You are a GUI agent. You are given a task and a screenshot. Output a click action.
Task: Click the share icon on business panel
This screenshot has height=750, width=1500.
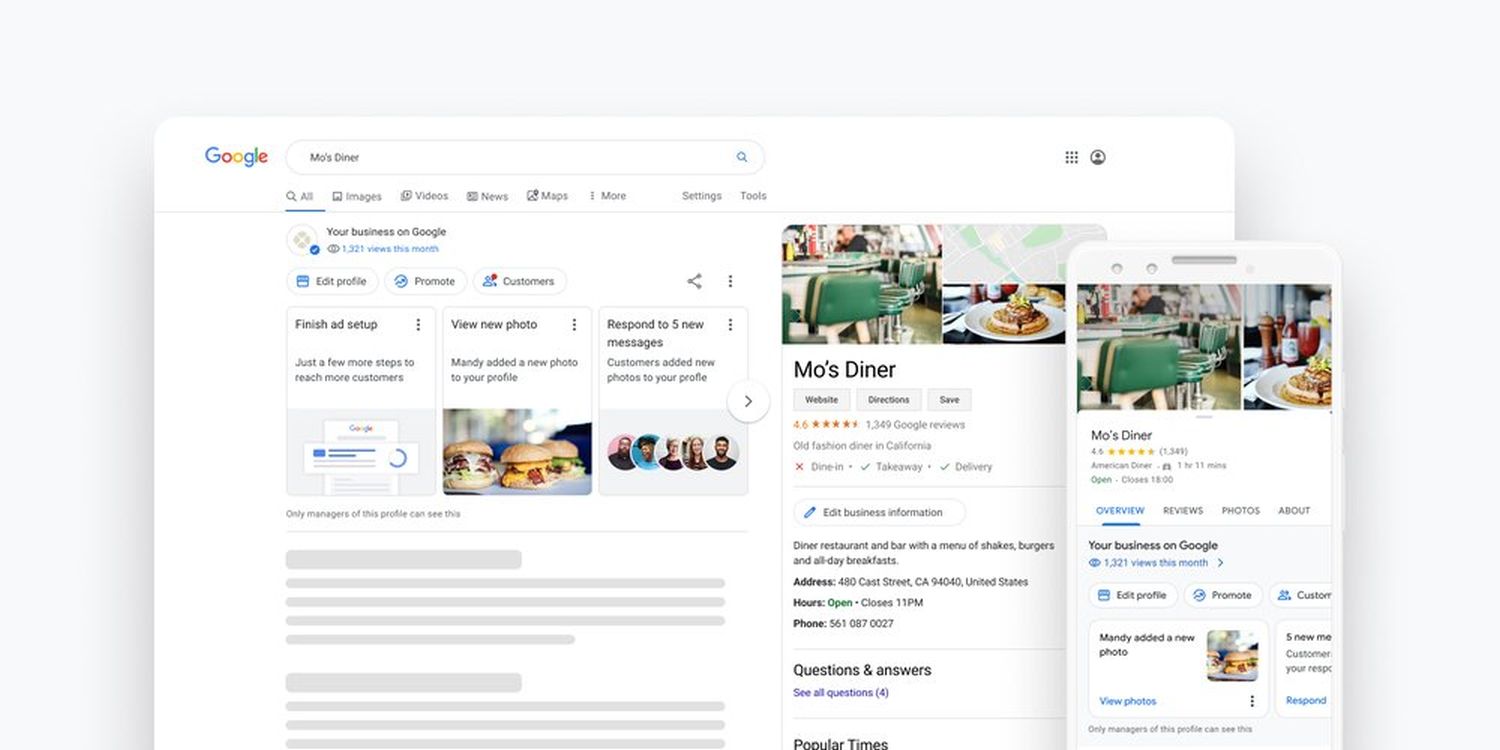694,281
